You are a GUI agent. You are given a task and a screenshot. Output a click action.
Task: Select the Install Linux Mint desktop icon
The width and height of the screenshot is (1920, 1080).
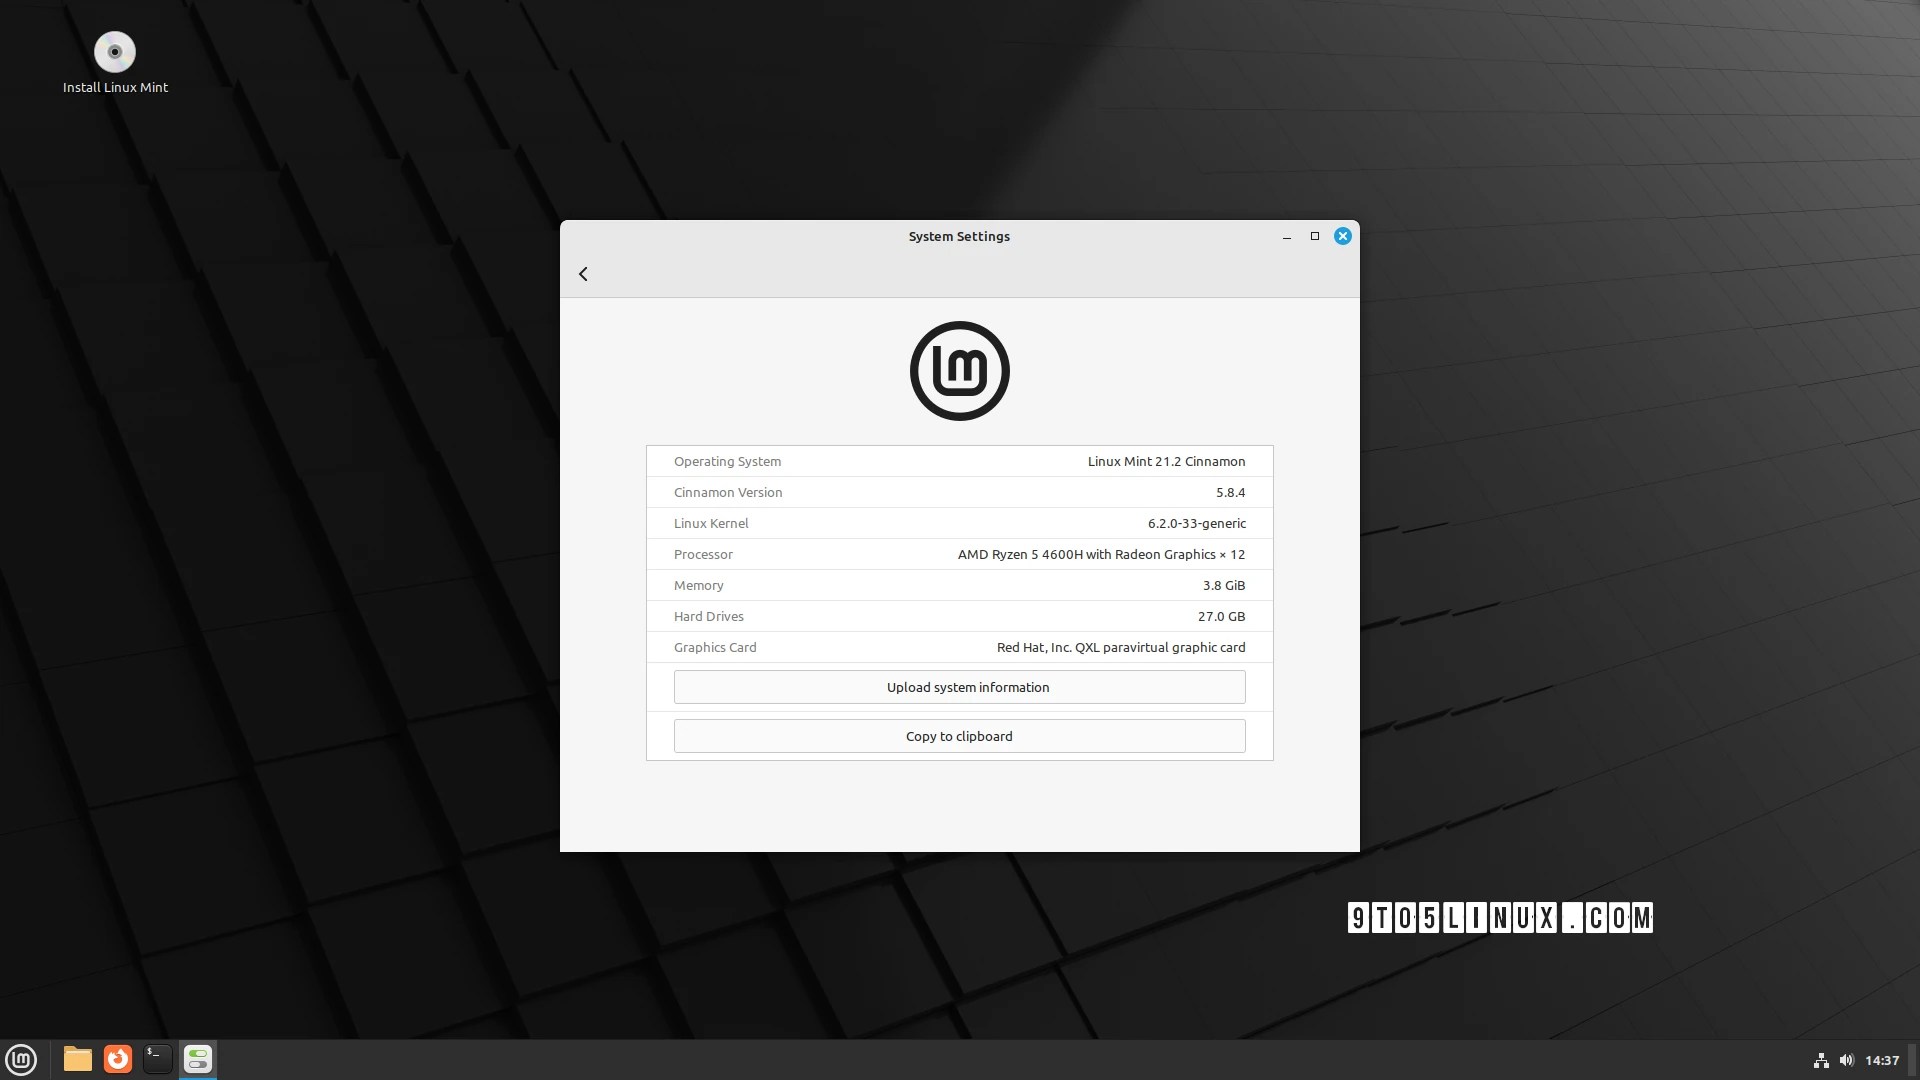coord(114,52)
